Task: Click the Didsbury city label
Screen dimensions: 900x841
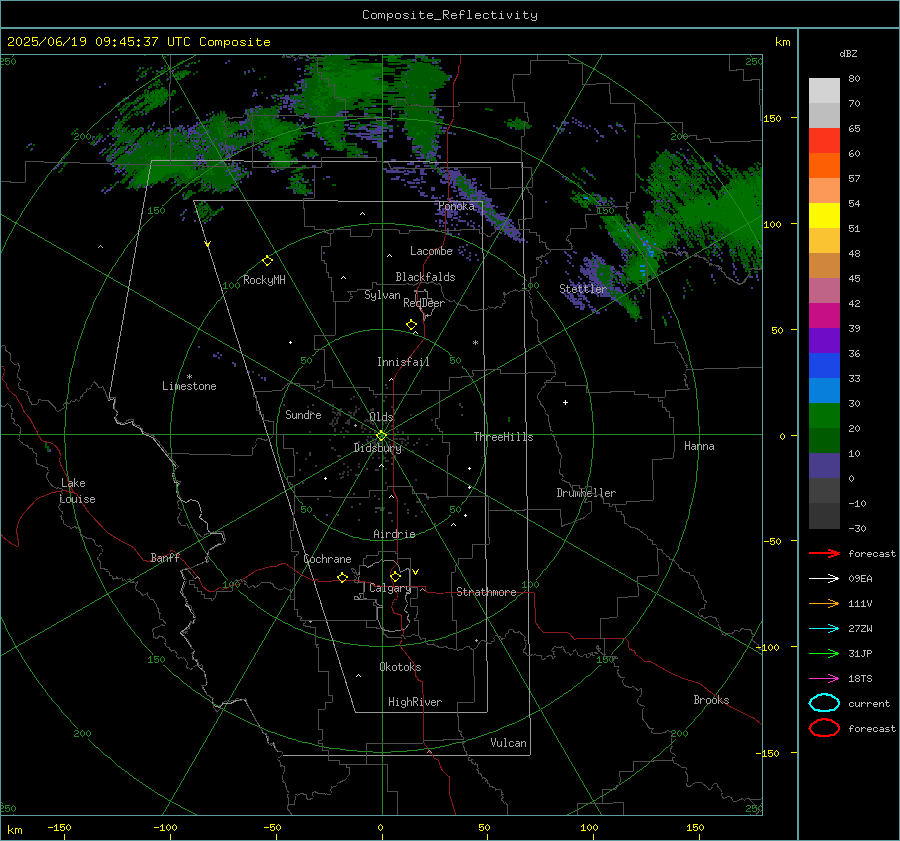Action: point(377,448)
